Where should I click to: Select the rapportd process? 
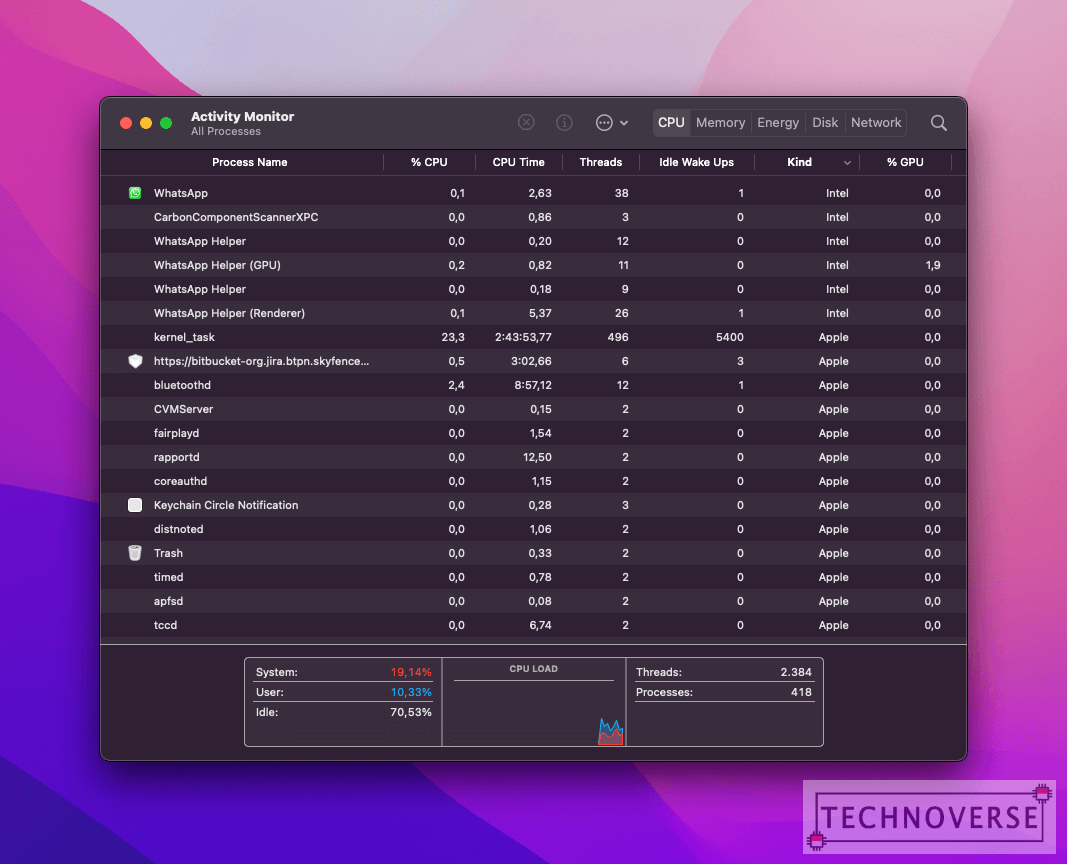(x=176, y=457)
